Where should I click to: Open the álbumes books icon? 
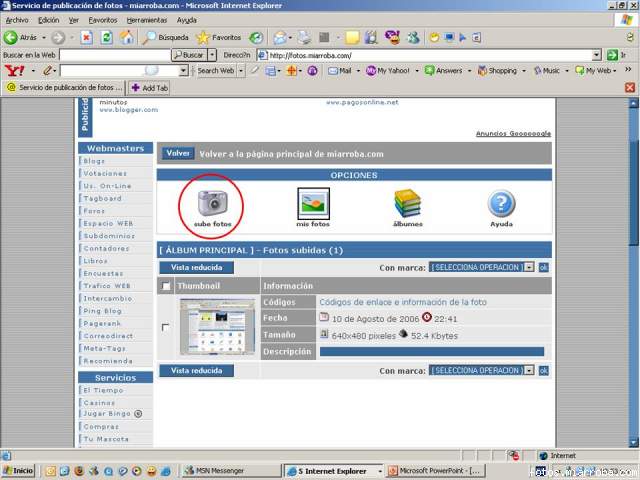[x=407, y=204]
